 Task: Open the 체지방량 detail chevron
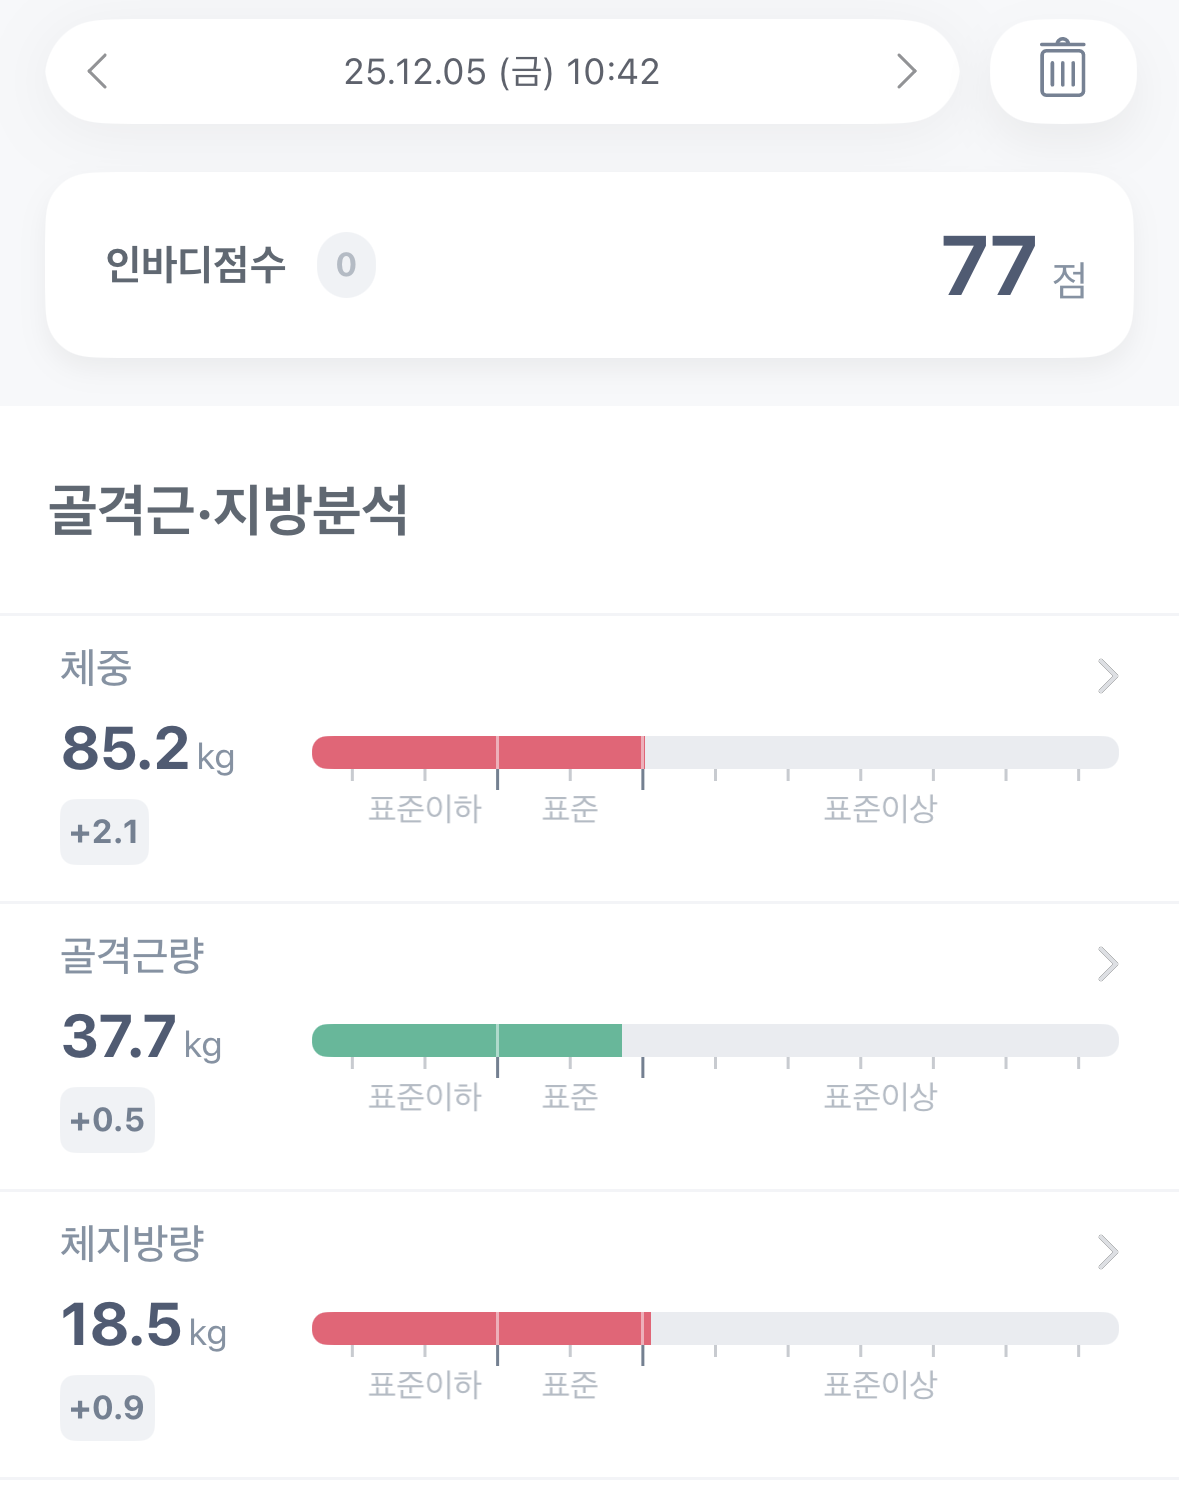[1107, 1252]
